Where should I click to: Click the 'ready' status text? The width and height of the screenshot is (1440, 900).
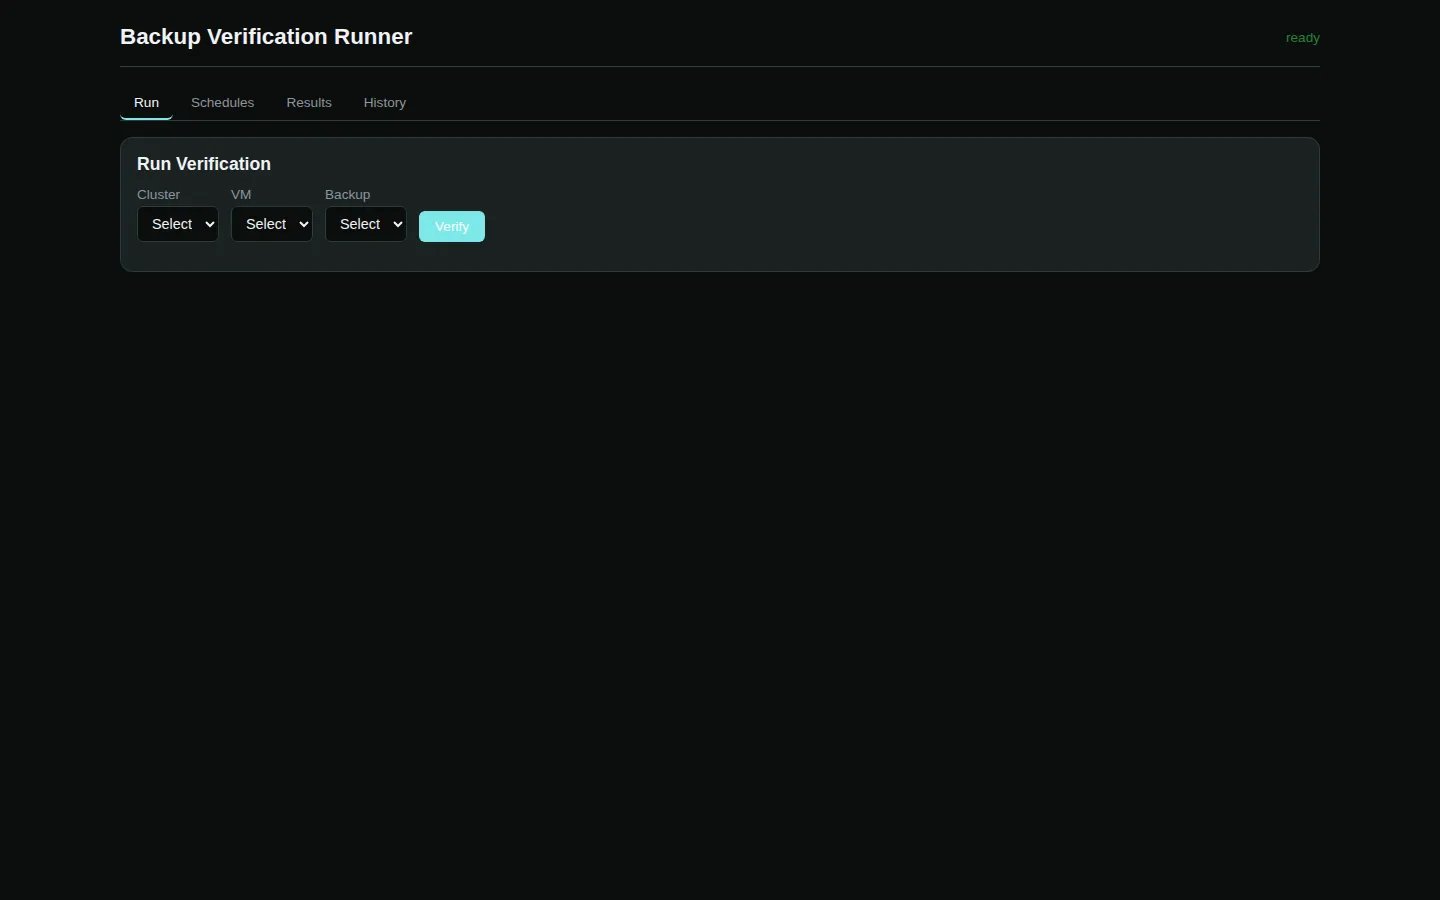tap(1303, 38)
